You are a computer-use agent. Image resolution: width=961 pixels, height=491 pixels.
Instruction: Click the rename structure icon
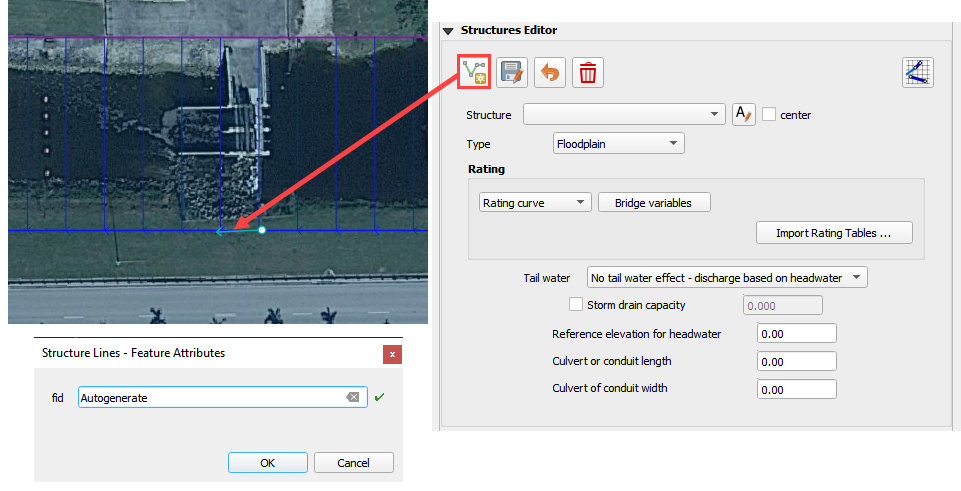click(743, 114)
